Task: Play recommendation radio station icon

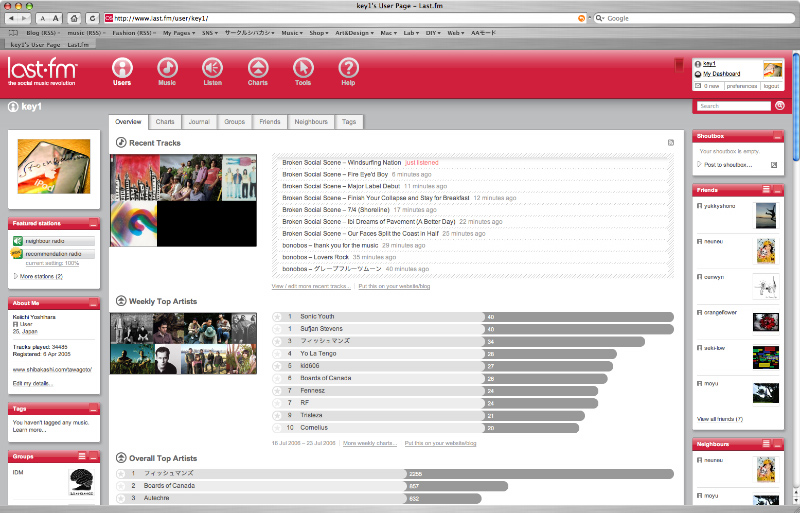Action: click(17, 253)
